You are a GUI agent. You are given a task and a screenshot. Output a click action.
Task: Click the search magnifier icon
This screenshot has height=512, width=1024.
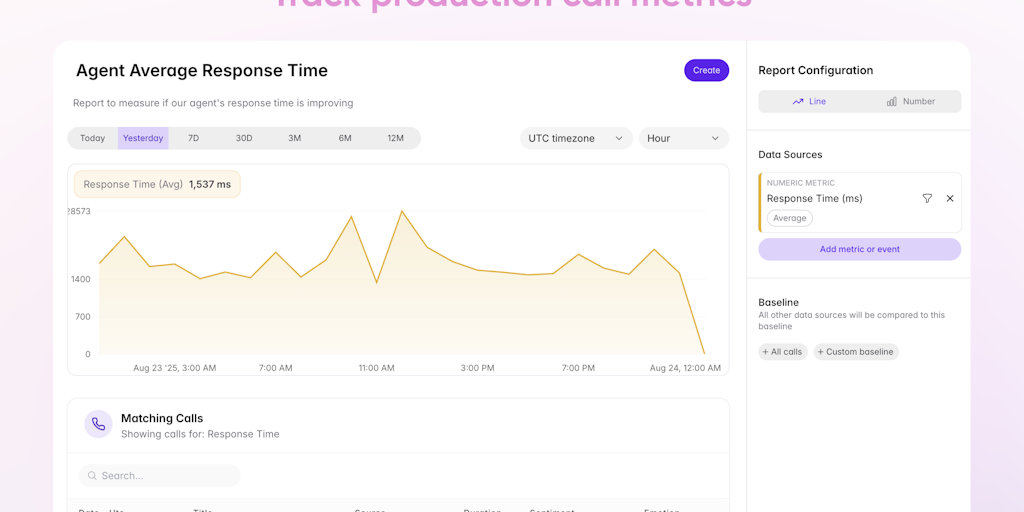pos(92,476)
